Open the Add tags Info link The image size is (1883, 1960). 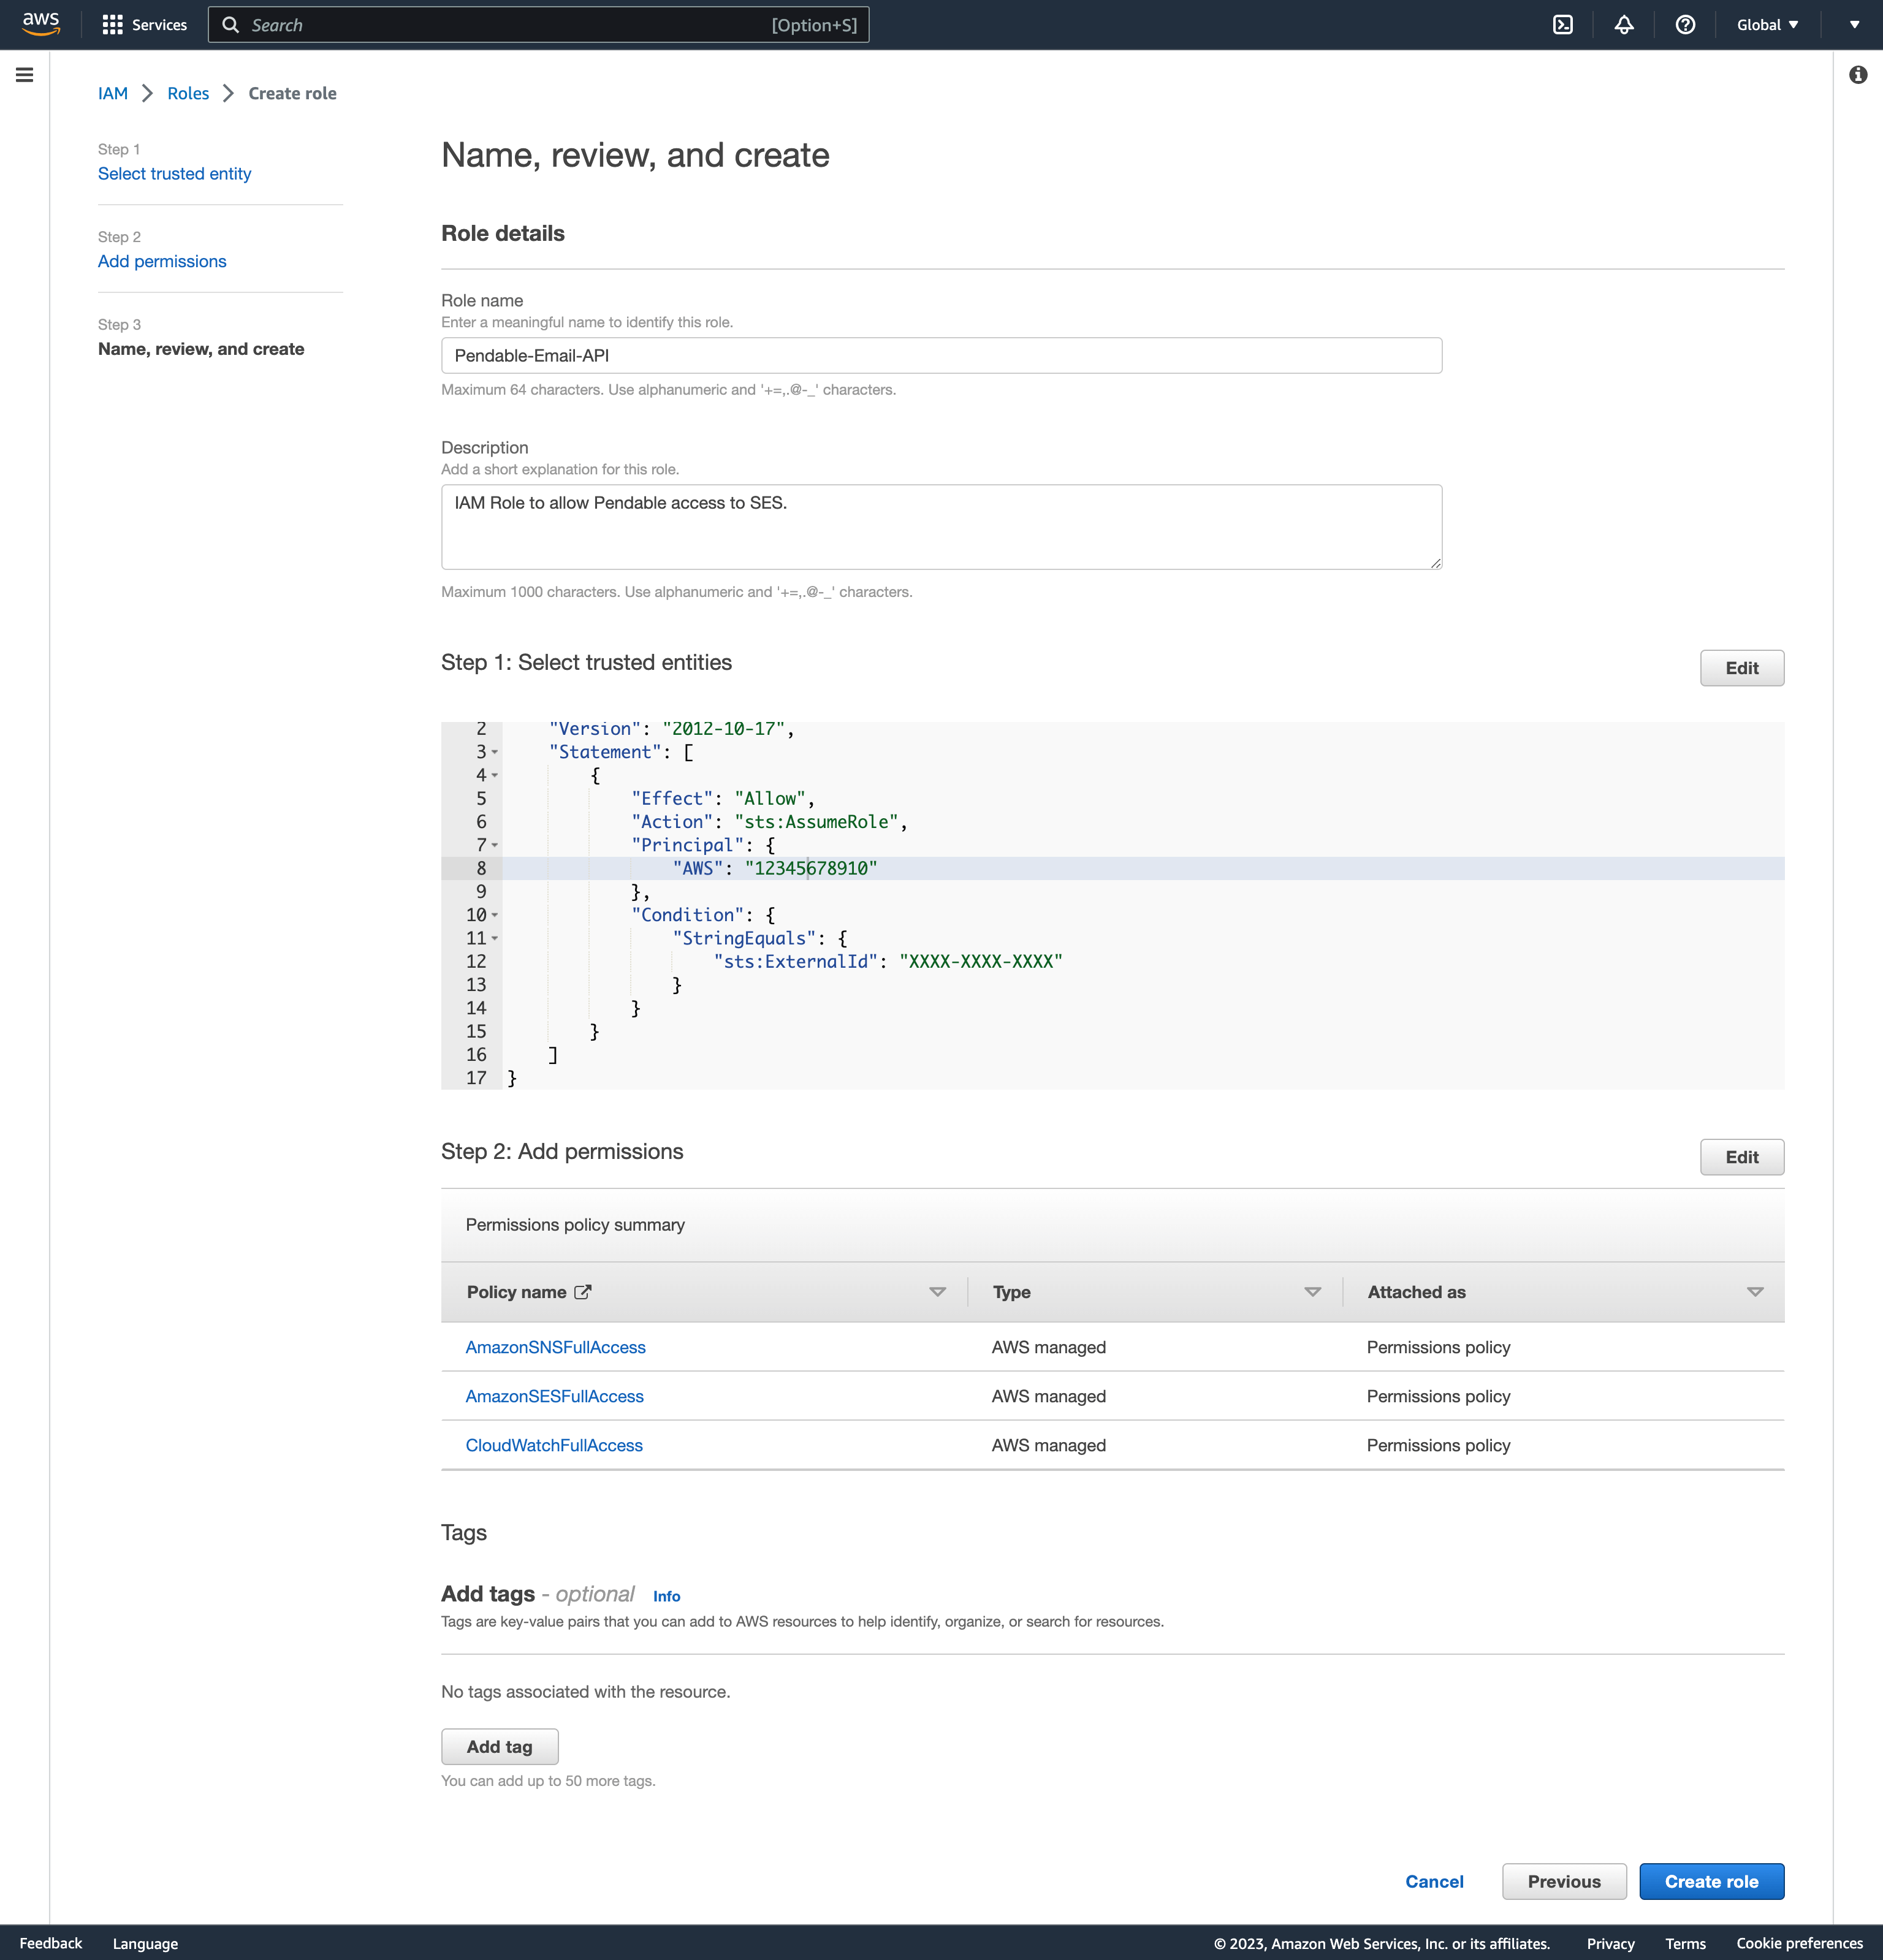tap(666, 1596)
